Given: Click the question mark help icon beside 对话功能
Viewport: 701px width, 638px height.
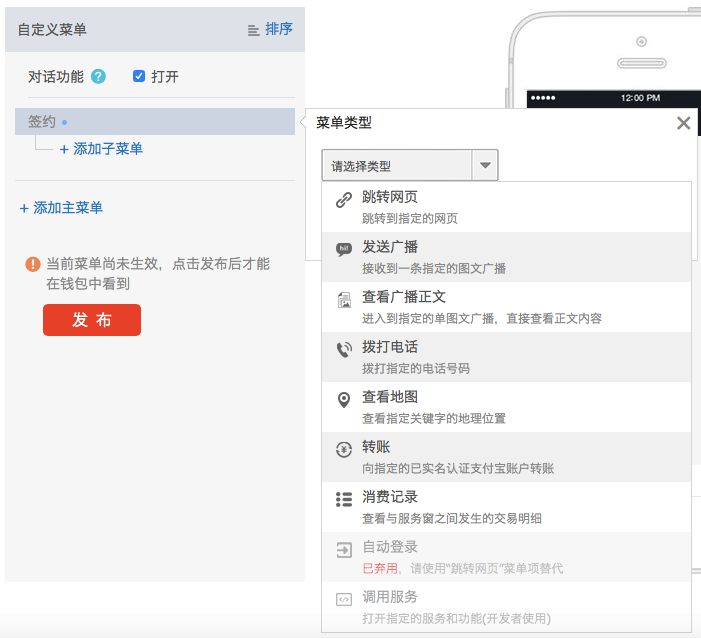Looking at the screenshot, I should [x=98, y=76].
